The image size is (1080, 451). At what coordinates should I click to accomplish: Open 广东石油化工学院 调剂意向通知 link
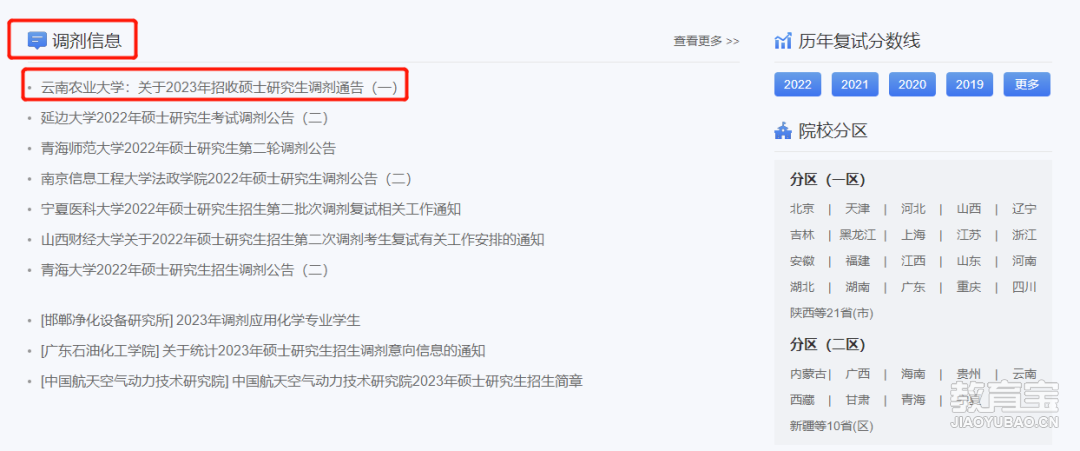pos(263,350)
